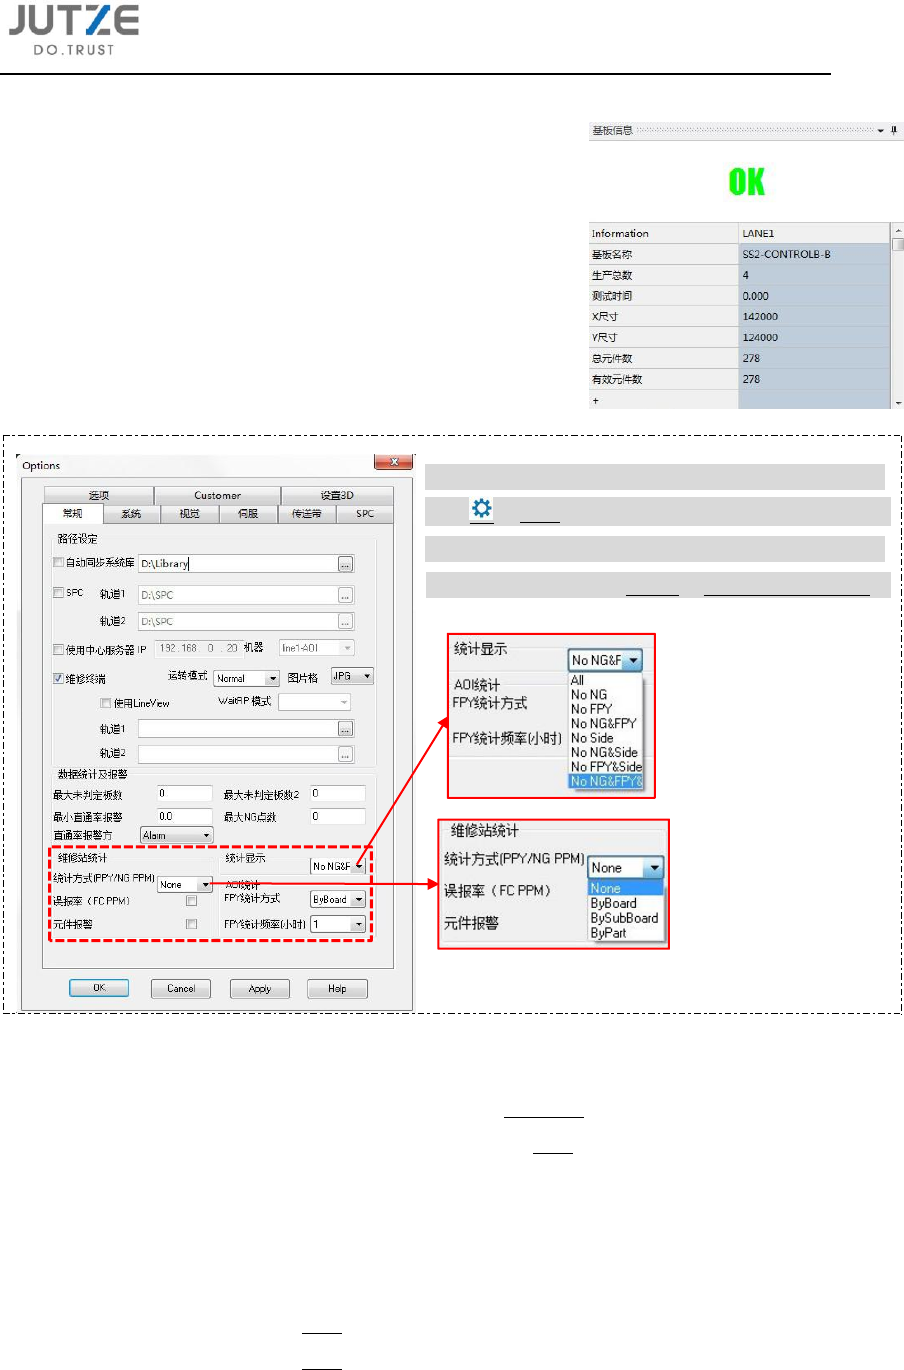Select "ByPart" in enlarged 统计方式 list

(x=625, y=933)
